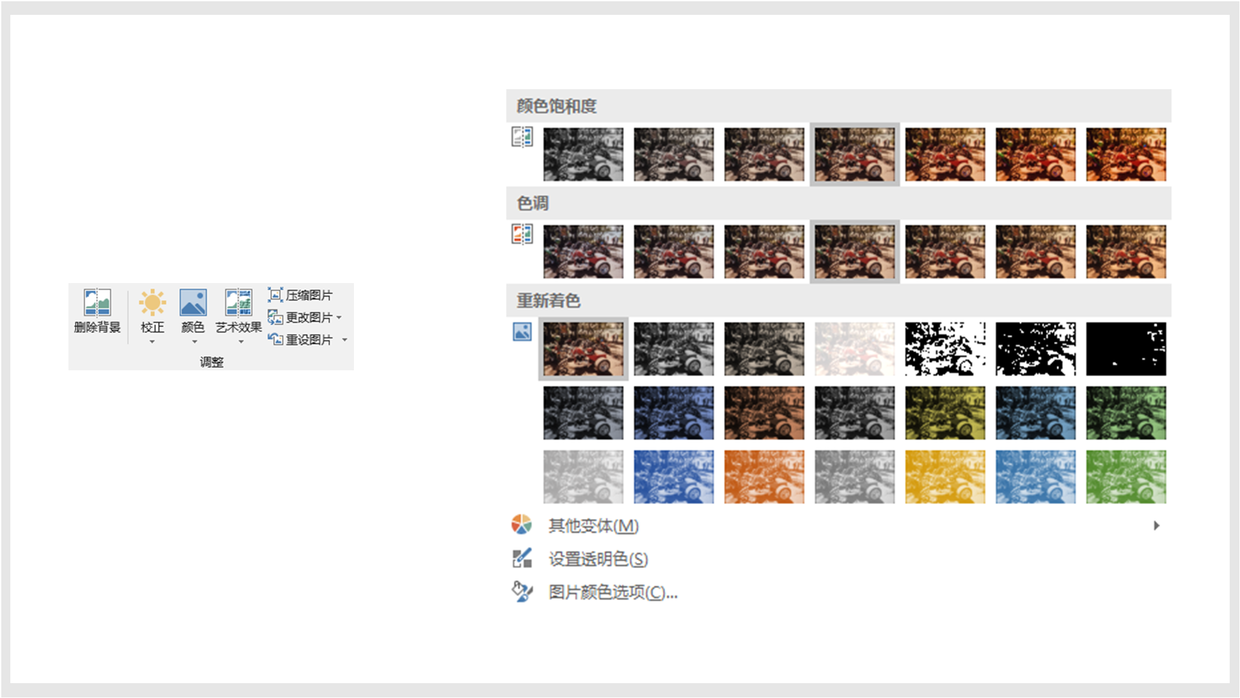Viewport: 1240px width, 698px height.
Task: Expand the arrow next to 重设图片
Action: [344, 340]
